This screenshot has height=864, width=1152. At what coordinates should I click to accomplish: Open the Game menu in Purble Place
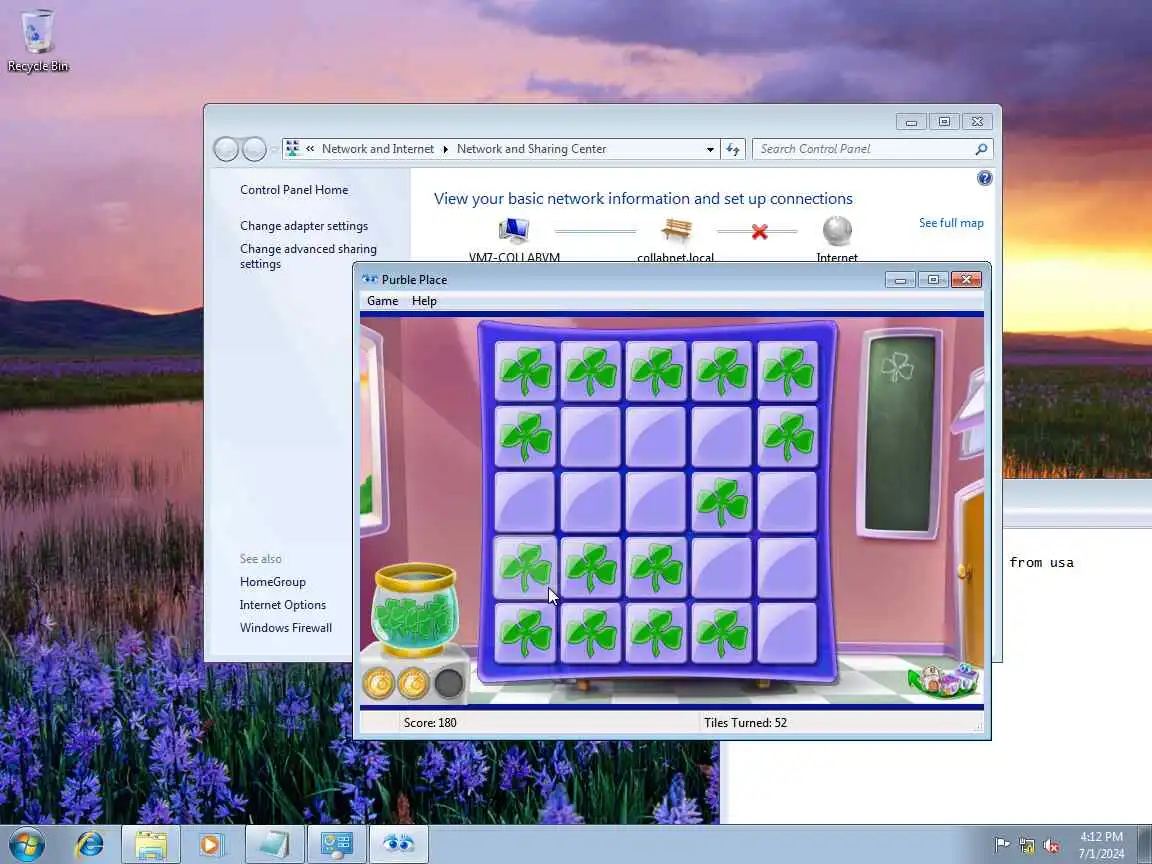click(x=382, y=300)
